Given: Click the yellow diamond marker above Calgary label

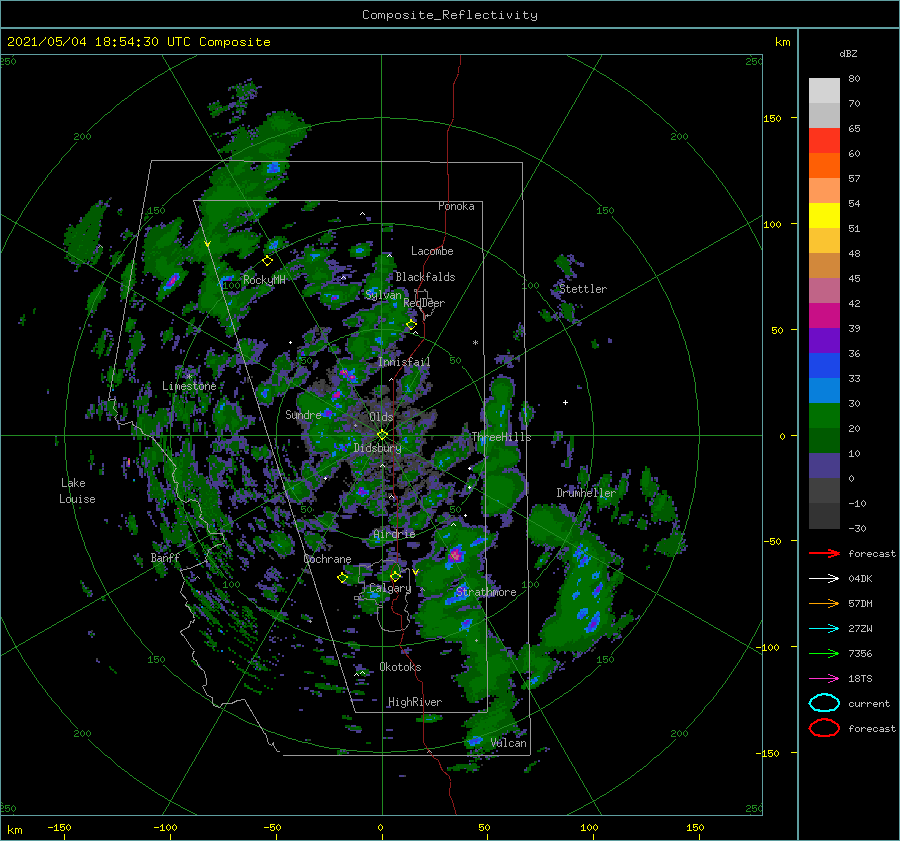Looking at the screenshot, I should [395, 576].
